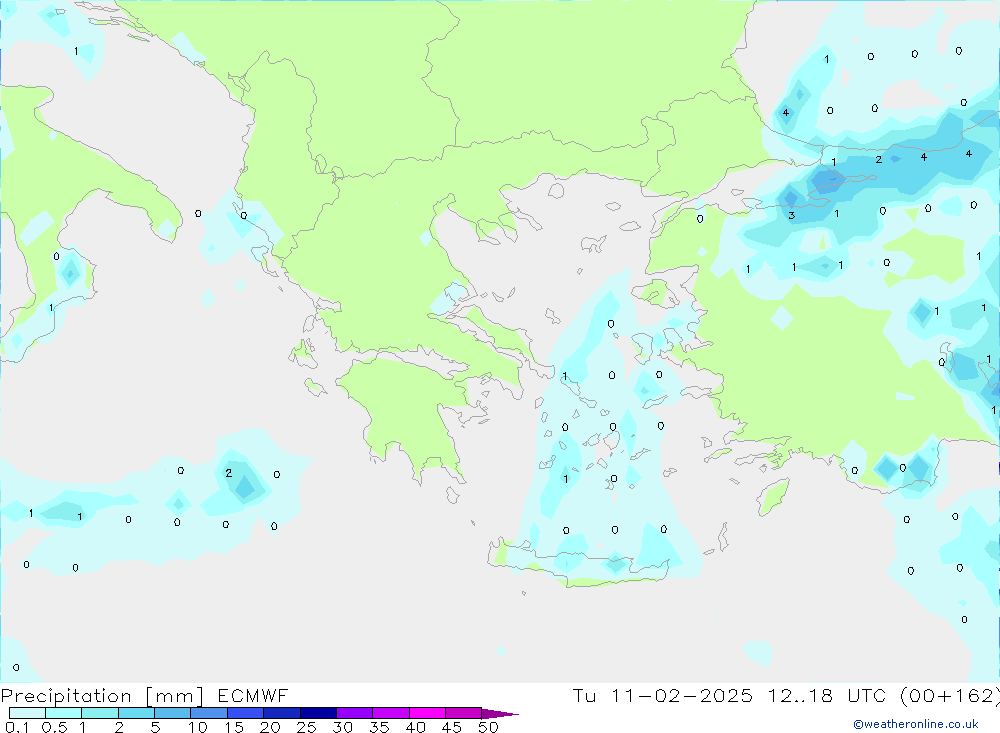Click the 'Tu 11-02-2025' date text
The image size is (1000, 733).
662,695
